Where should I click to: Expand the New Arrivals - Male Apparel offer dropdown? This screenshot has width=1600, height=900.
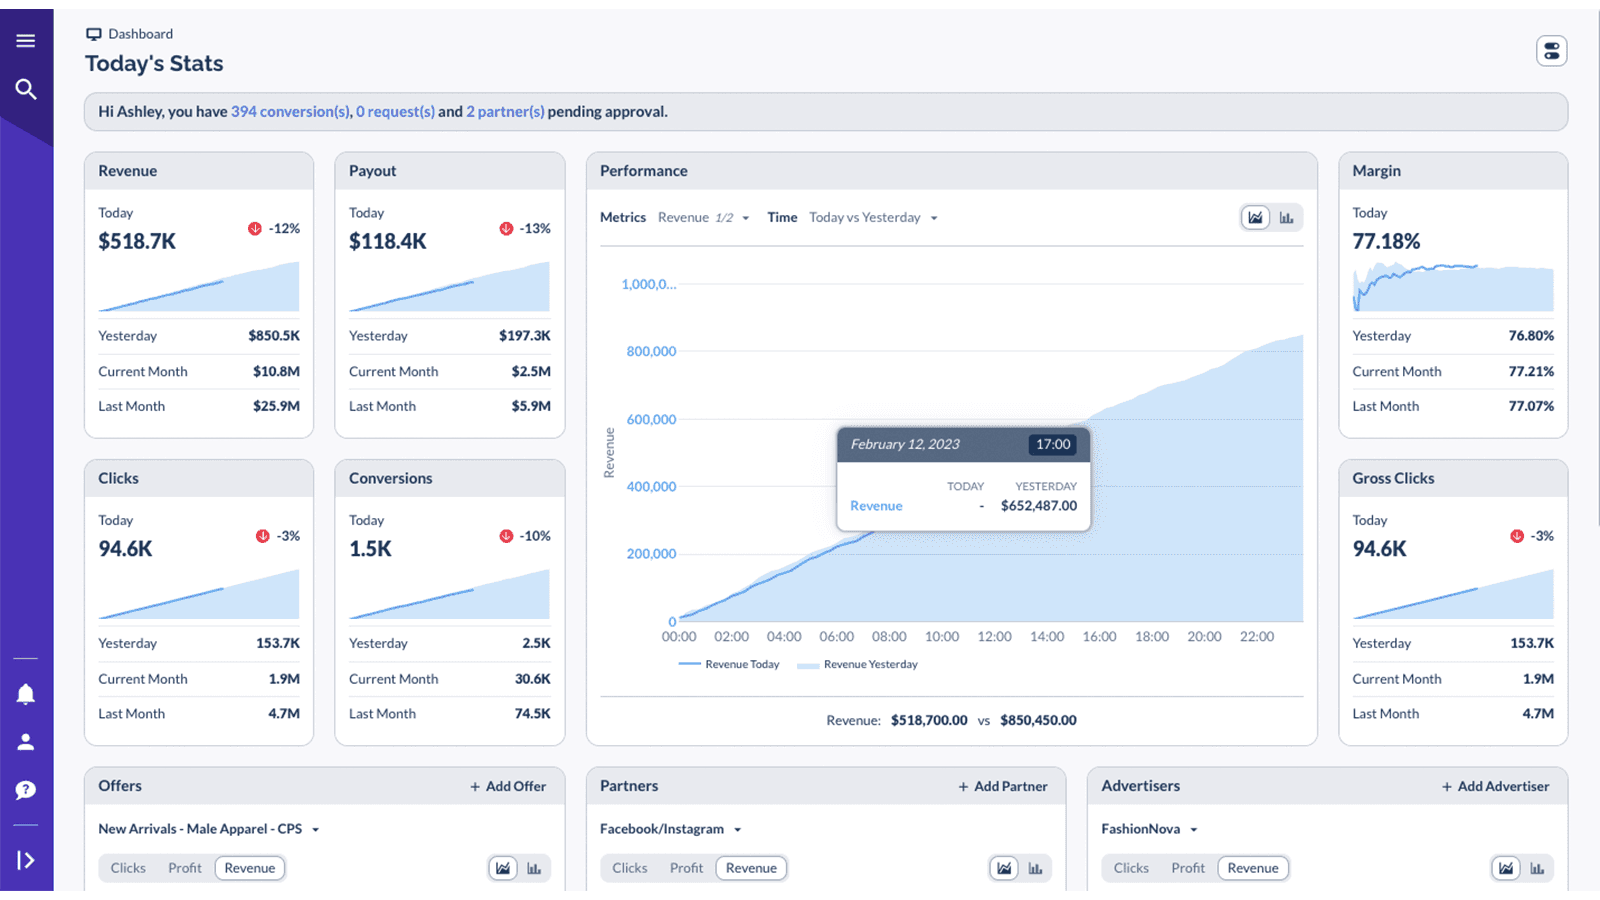click(314, 829)
